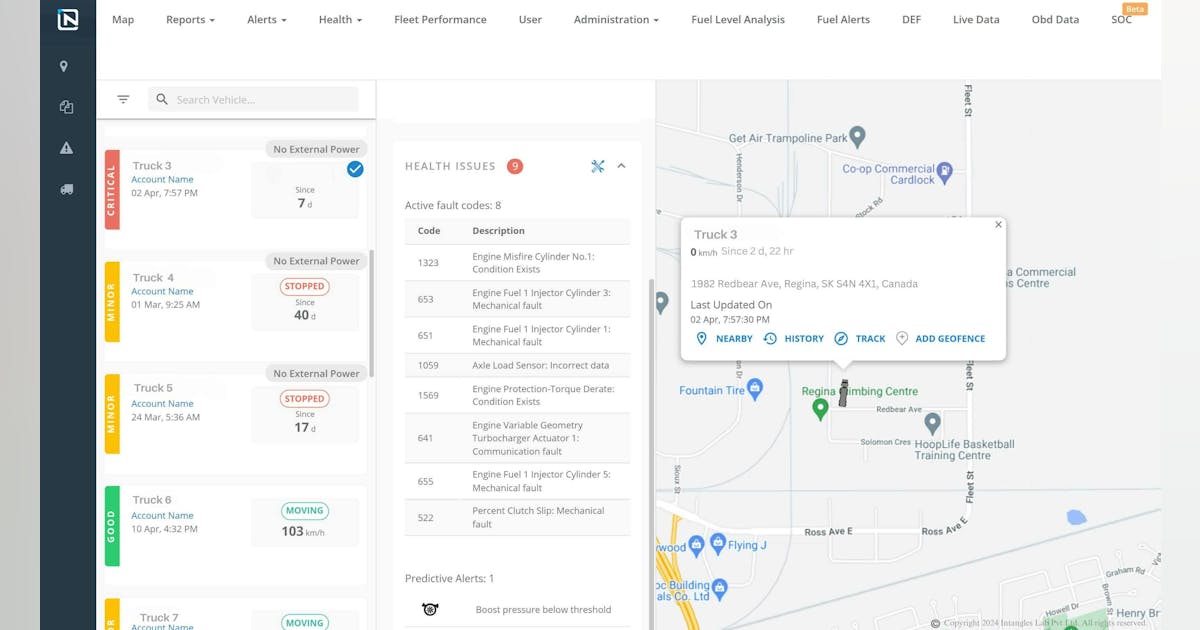Image resolution: width=1200 pixels, height=630 pixels.
Task: Click the Track compass icon for Truck 3
Action: pos(841,338)
